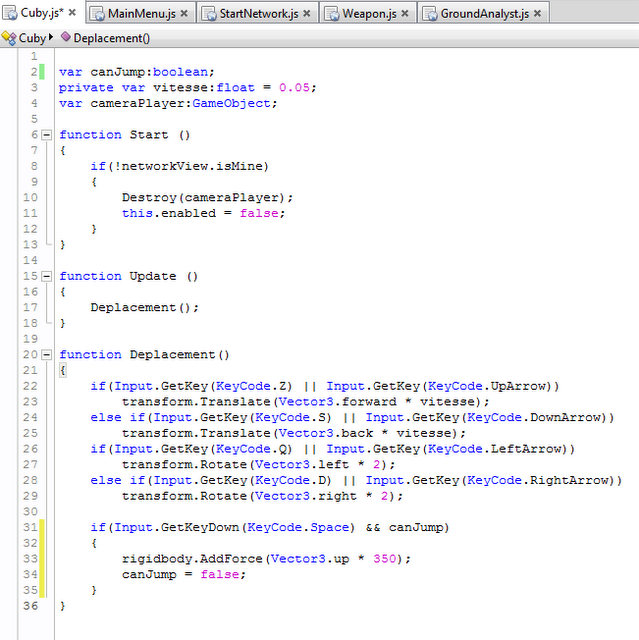
Task: Select Cuby in the breadcrumb bar
Action: 32,38
